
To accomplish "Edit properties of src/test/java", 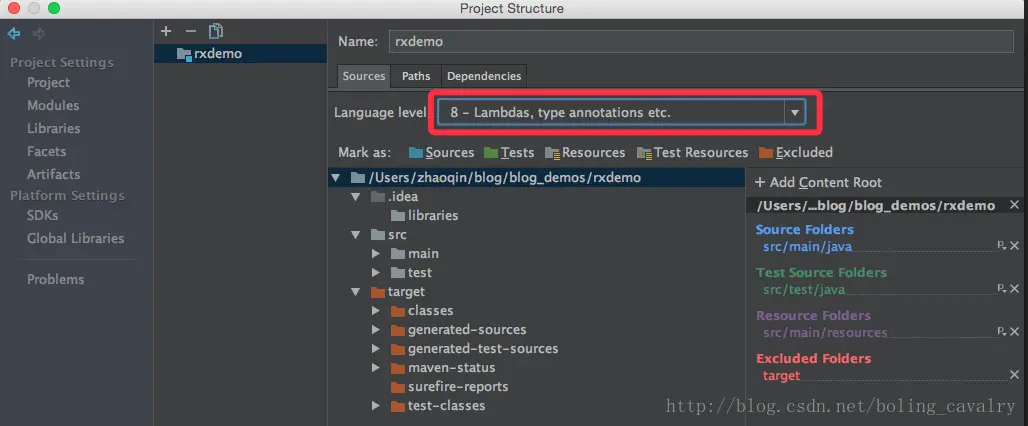I will tap(1001, 288).
